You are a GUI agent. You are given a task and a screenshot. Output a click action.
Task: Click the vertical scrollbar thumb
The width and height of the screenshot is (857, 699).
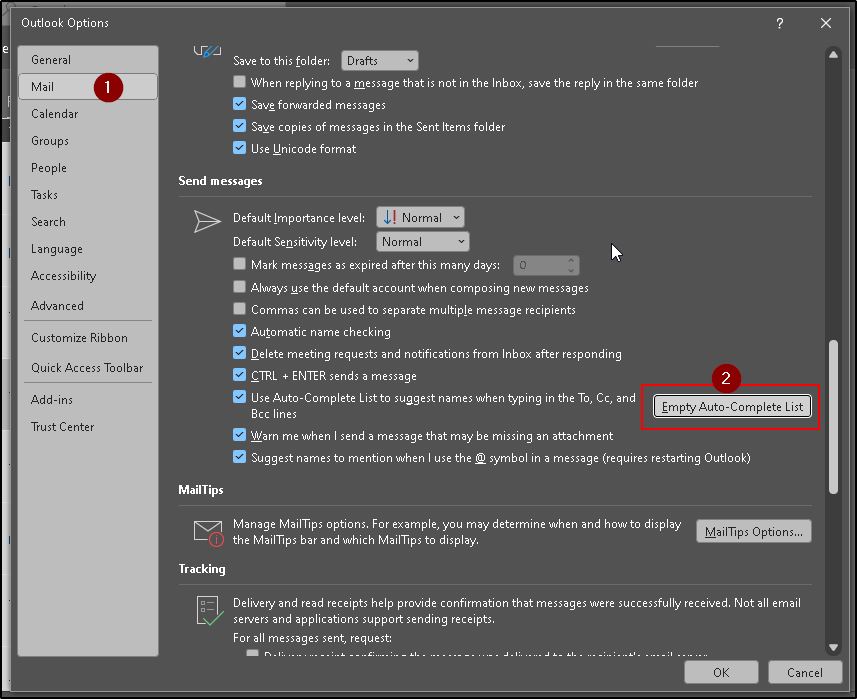(833, 417)
